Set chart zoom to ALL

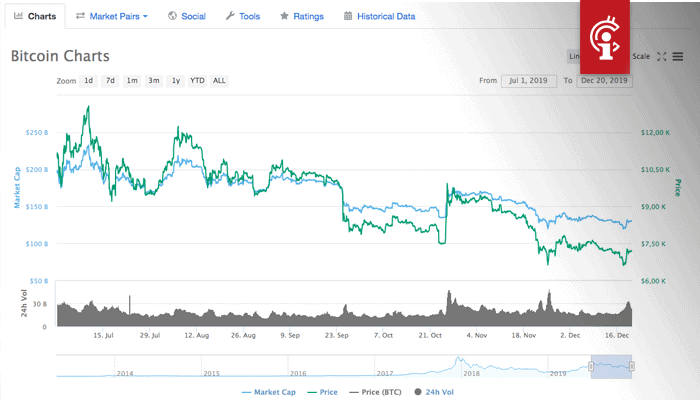click(219, 81)
